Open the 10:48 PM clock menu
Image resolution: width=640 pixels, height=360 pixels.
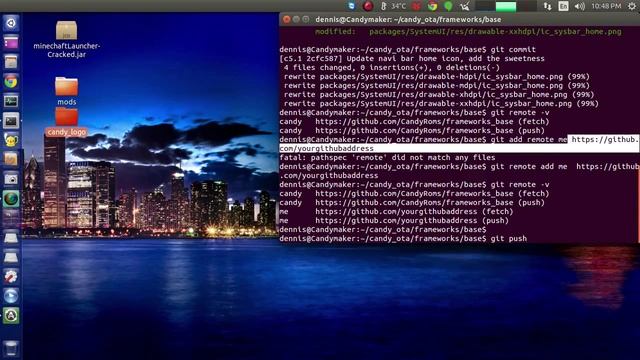click(606, 6)
